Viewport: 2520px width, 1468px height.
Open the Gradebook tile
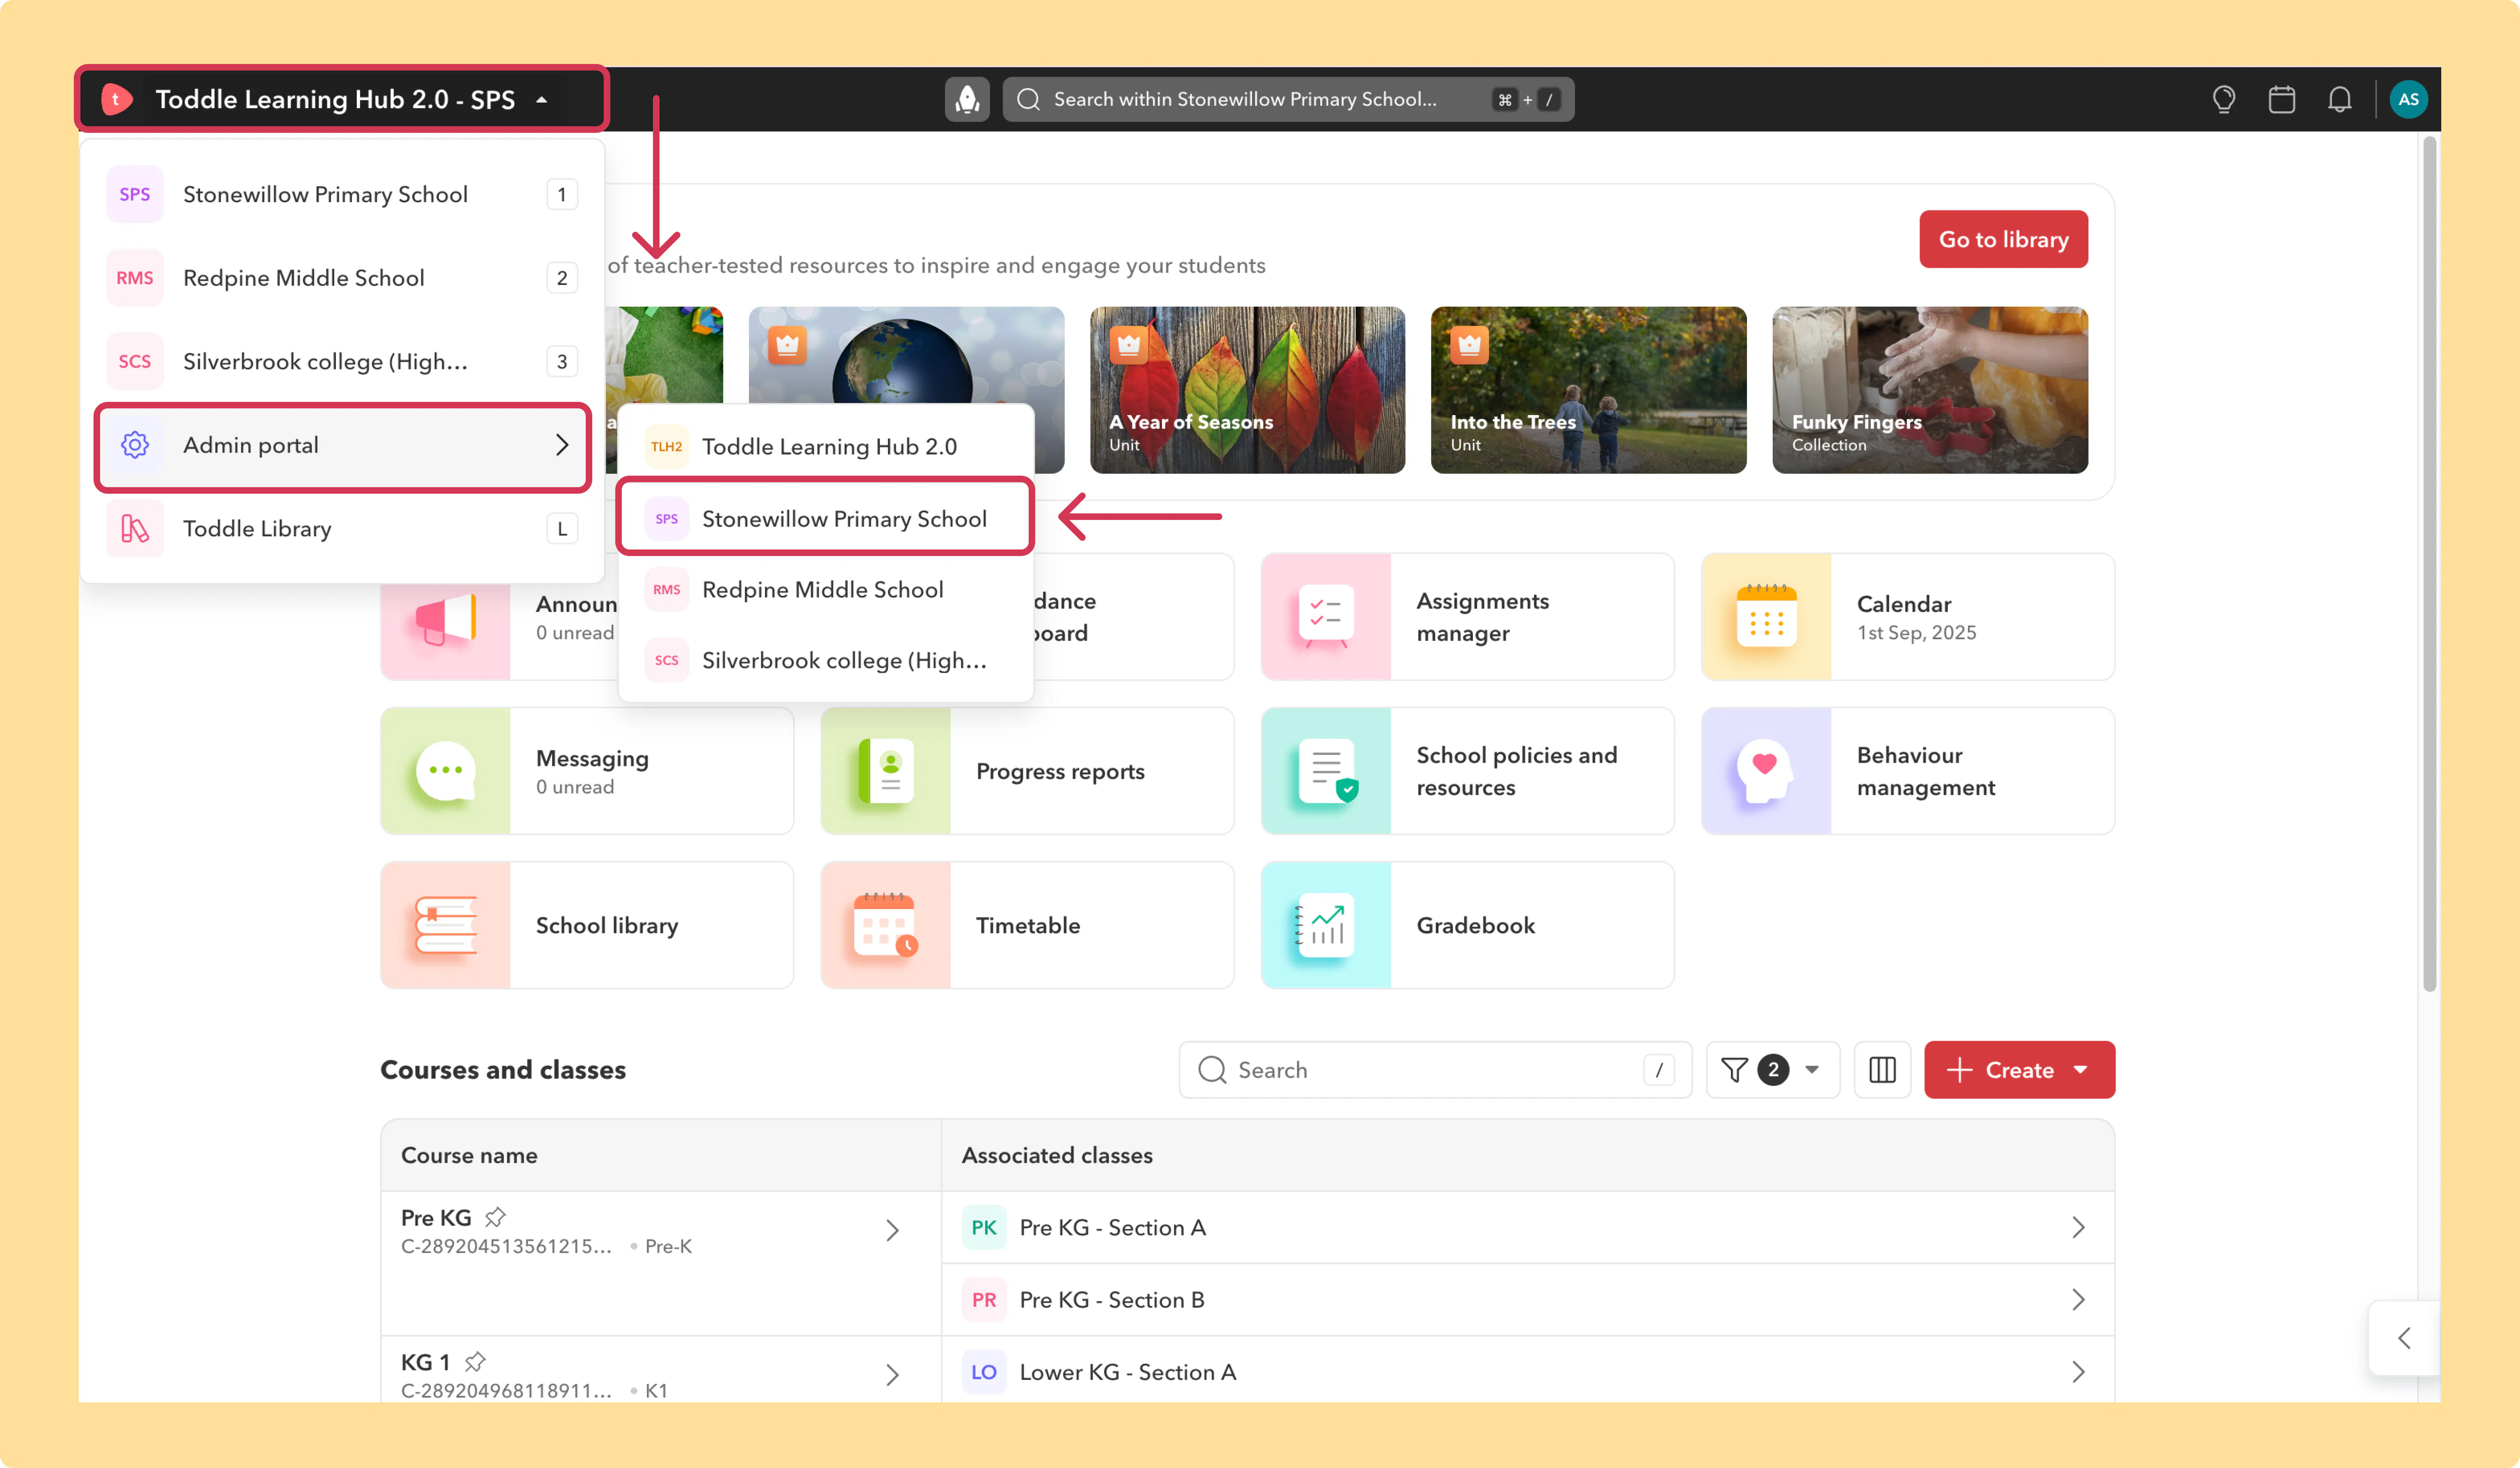pyautogui.click(x=1467, y=925)
